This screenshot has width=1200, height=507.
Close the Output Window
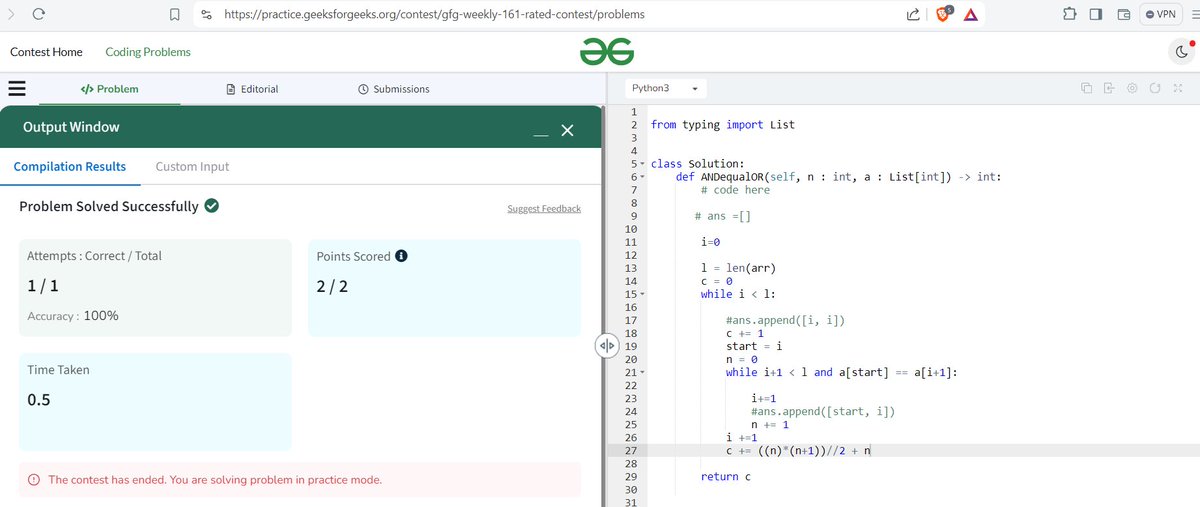pos(567,131)
